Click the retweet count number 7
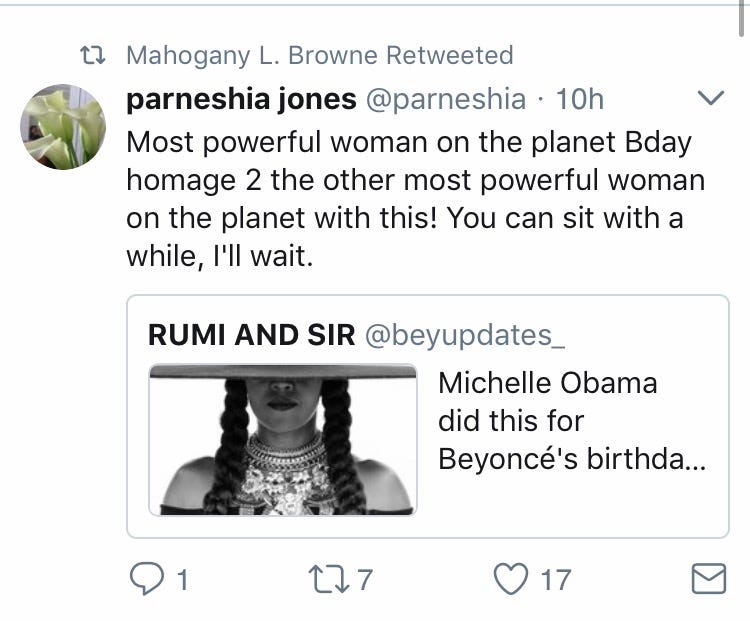Viewport: 750px width, 621px height. click(x=365, y=578)
